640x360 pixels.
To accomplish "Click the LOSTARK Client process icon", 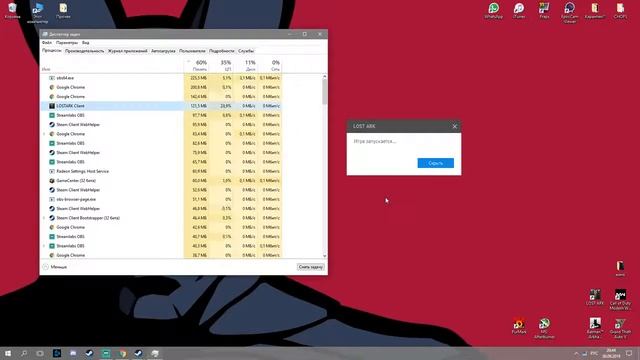I will [52, 106].
